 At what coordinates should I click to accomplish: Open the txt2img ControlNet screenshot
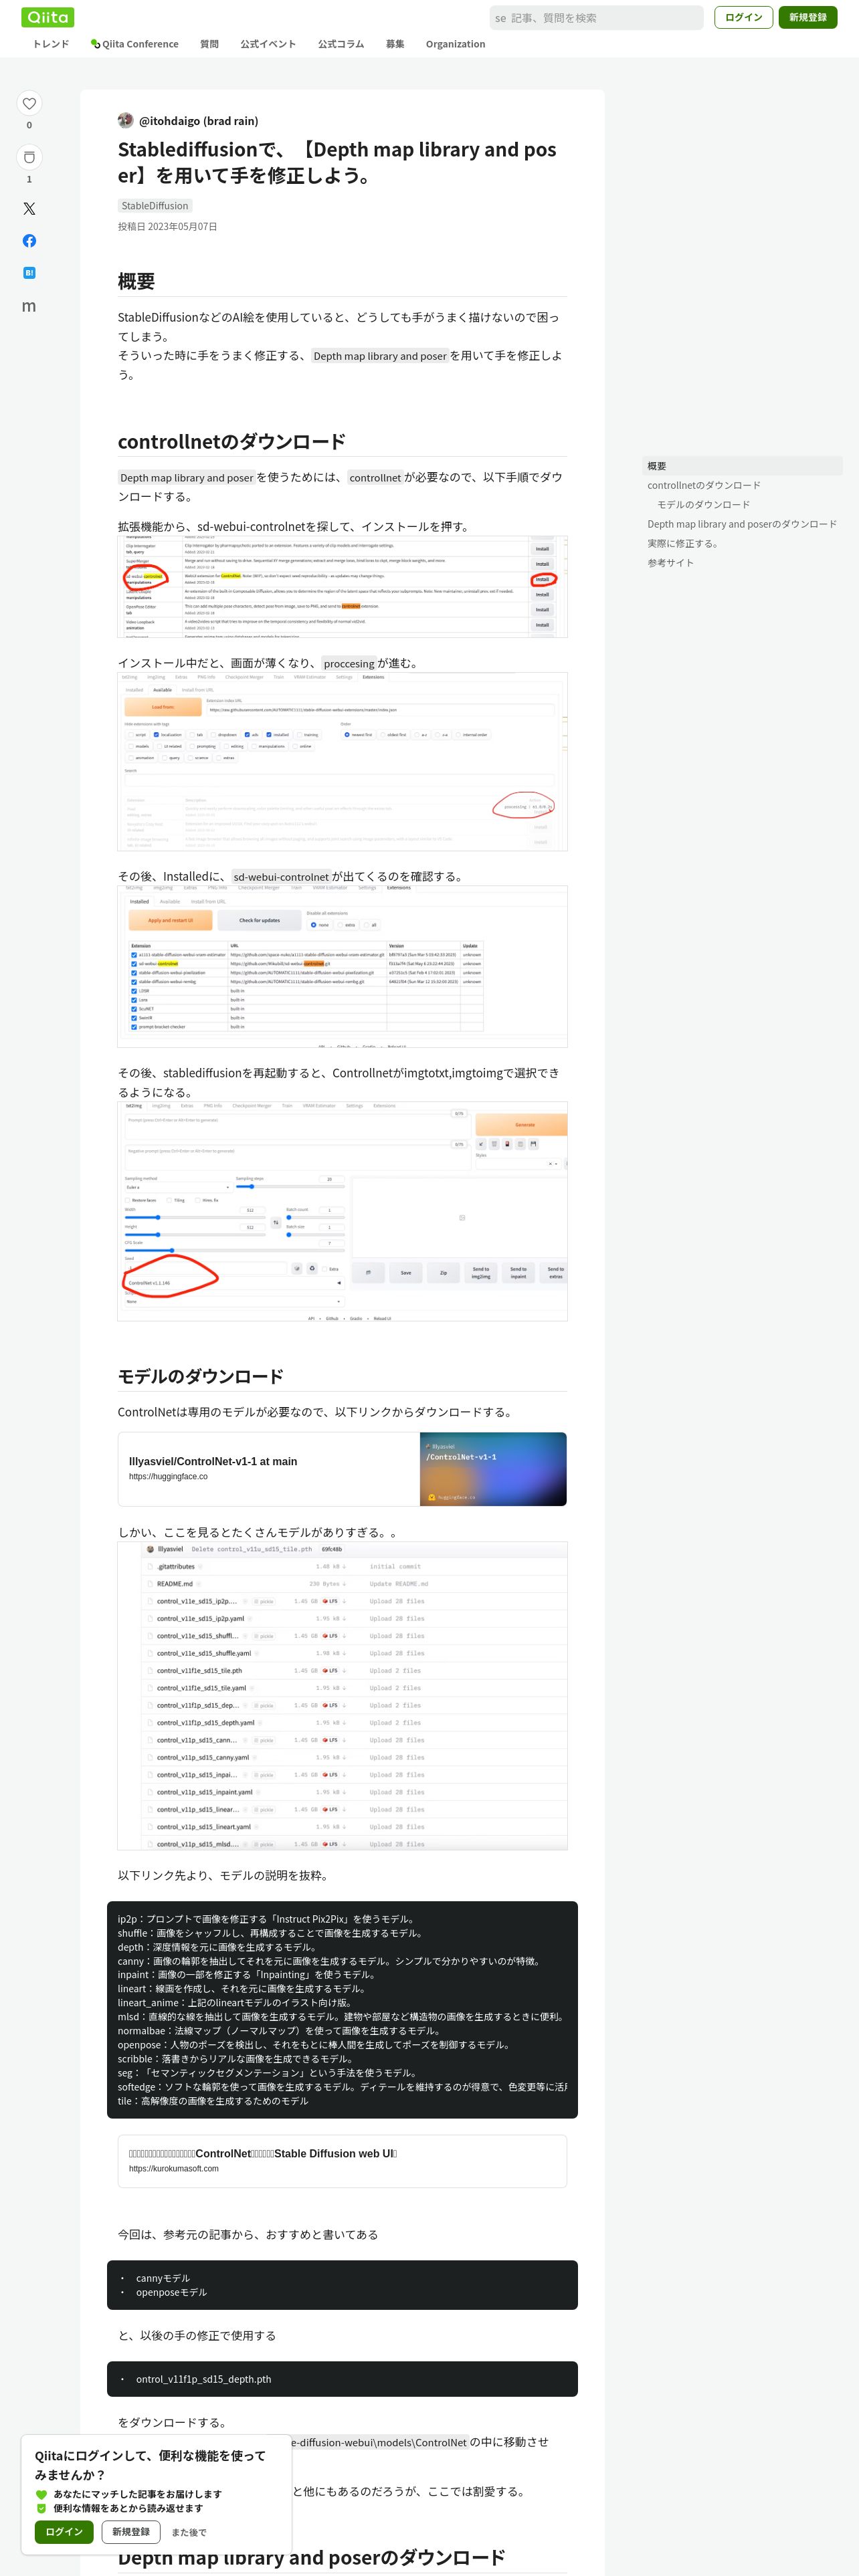342,1211
